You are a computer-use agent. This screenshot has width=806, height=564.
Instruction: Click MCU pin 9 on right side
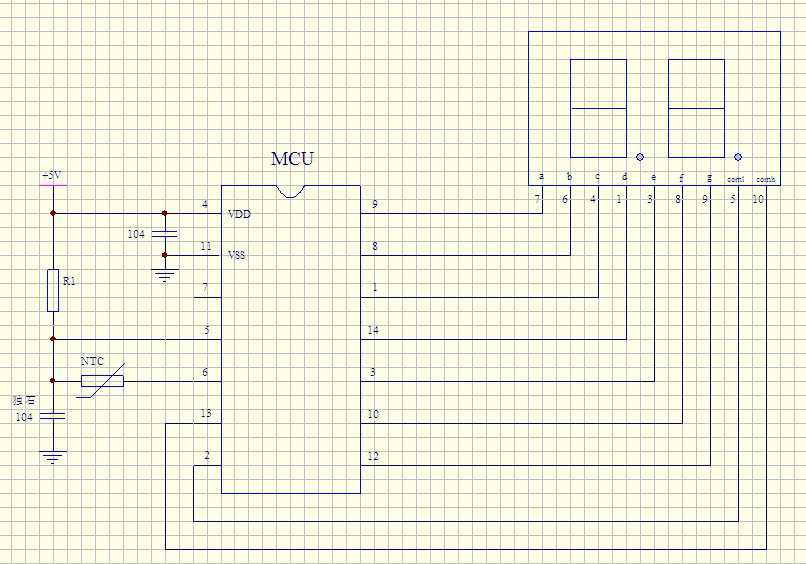click(374, 205)
